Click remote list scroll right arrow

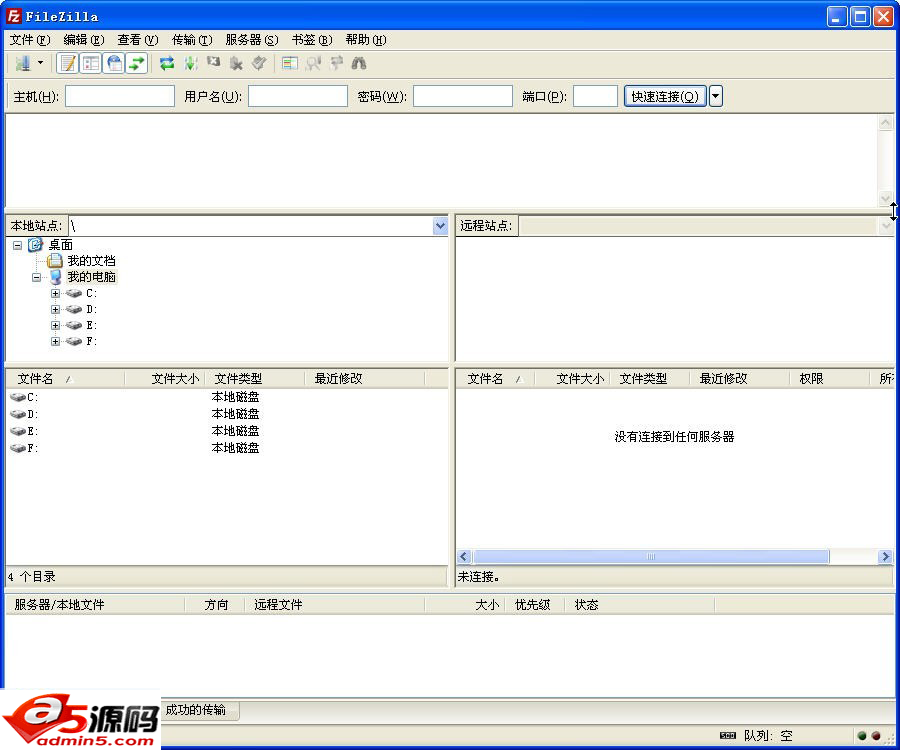(885, 557)
